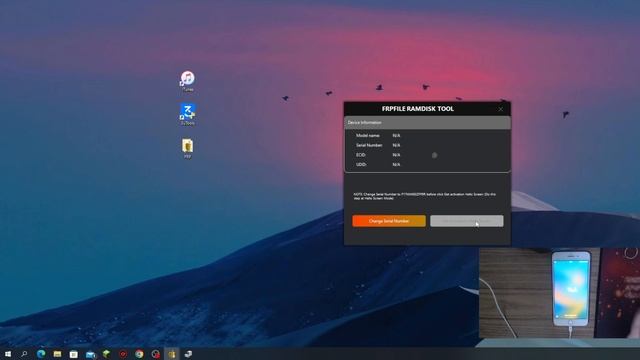640x360 pixels.
Task: Click the ECID label
Action: click(361, 155)
